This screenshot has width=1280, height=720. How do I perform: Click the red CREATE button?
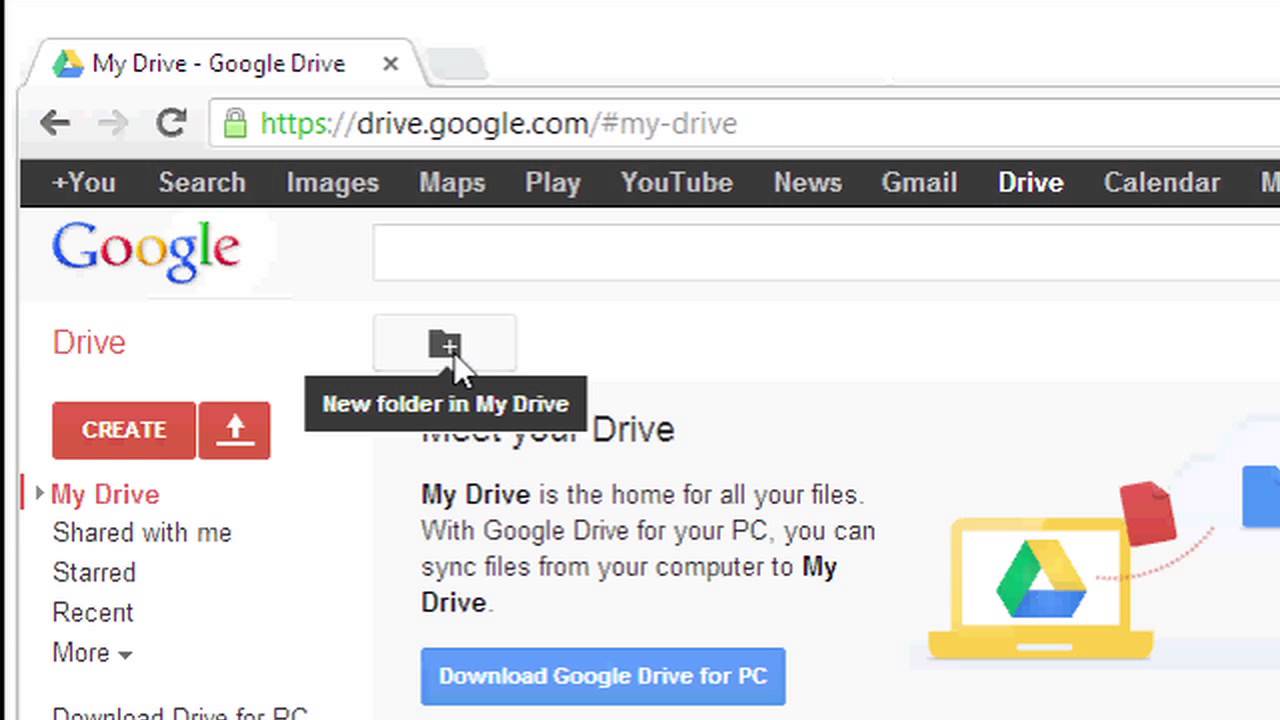pos(124,430)
